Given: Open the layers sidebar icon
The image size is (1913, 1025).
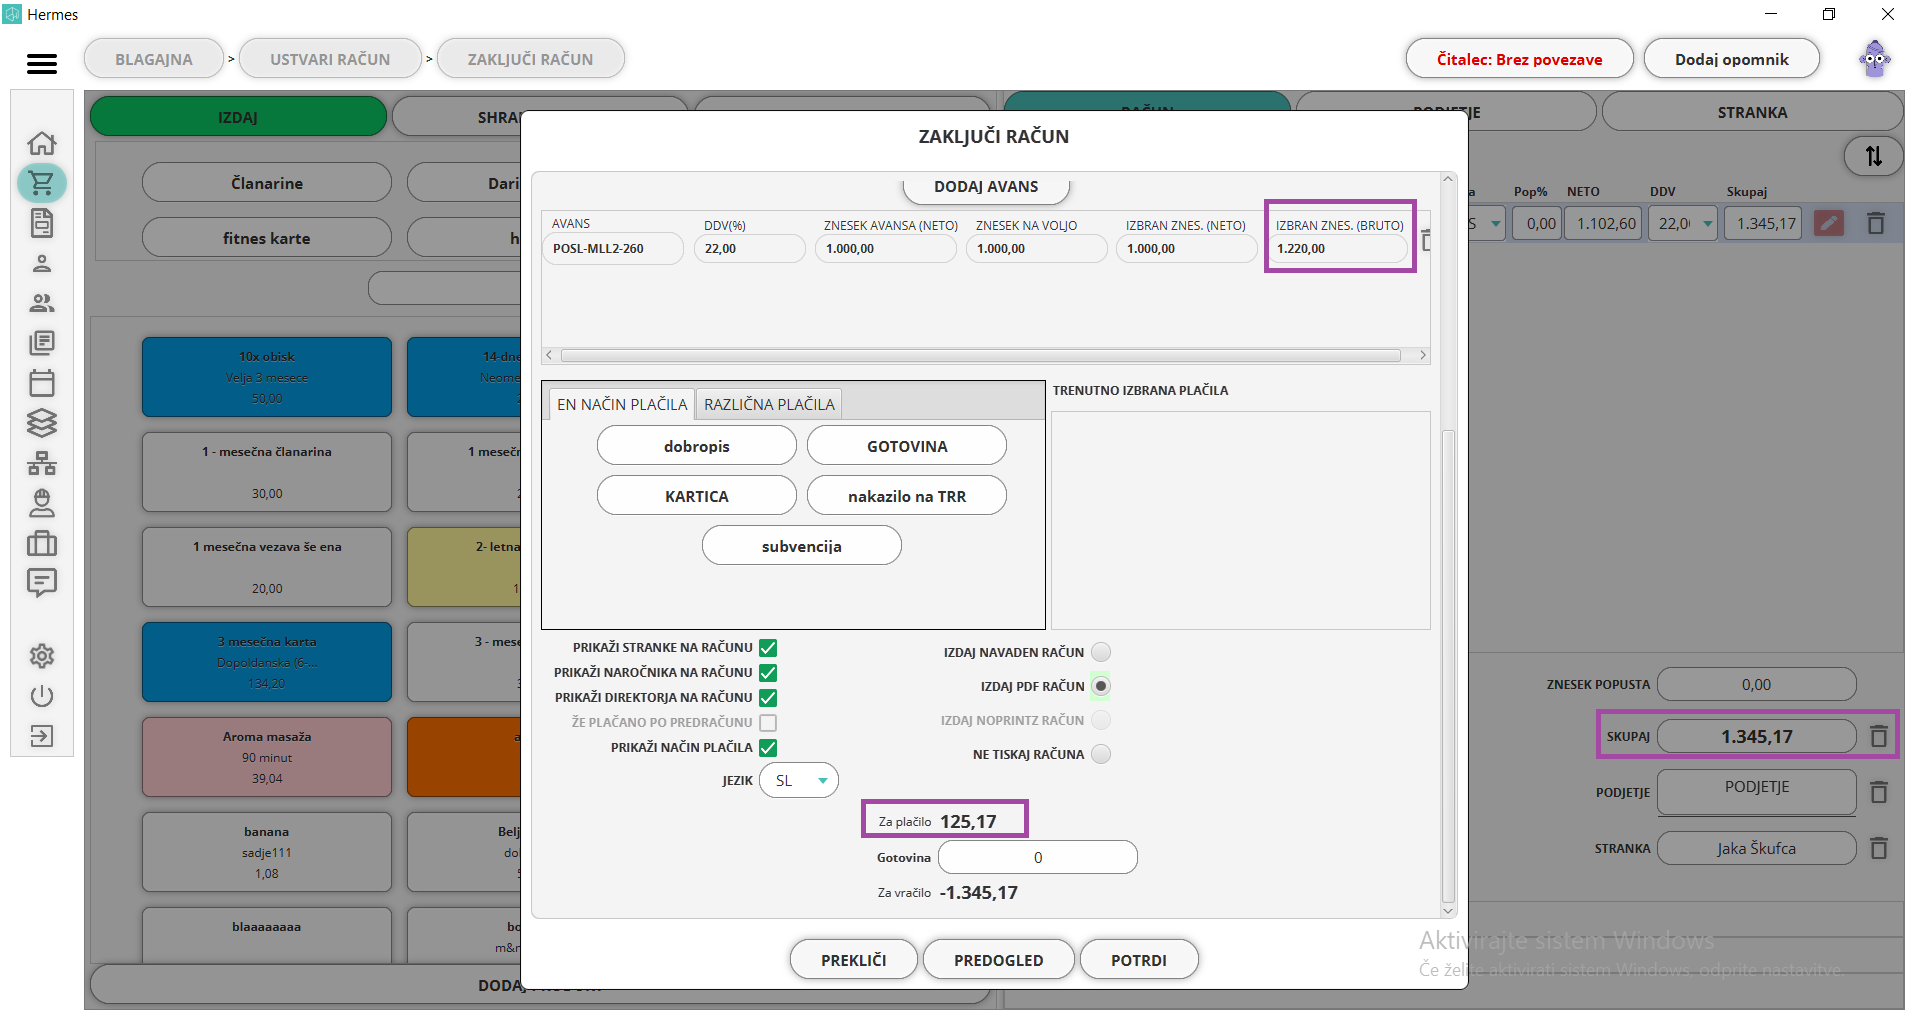Looking at the screenshot, I should (x=41, y=423).
